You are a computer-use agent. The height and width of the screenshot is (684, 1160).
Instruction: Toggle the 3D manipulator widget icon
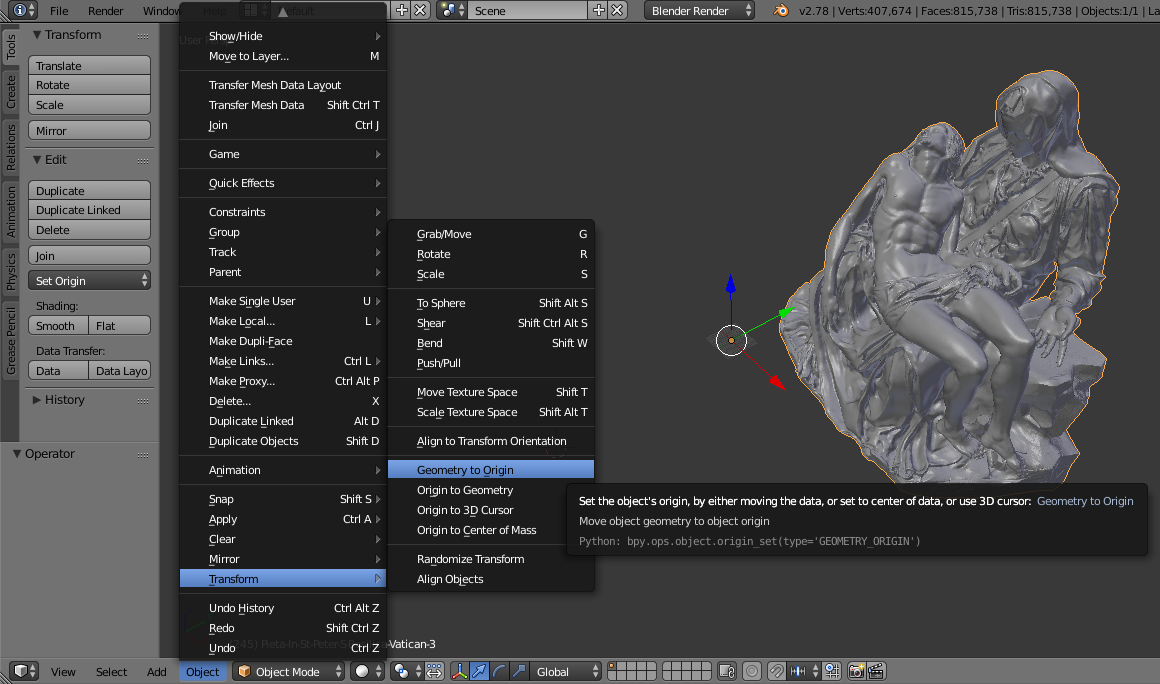(x=459, y=671)
